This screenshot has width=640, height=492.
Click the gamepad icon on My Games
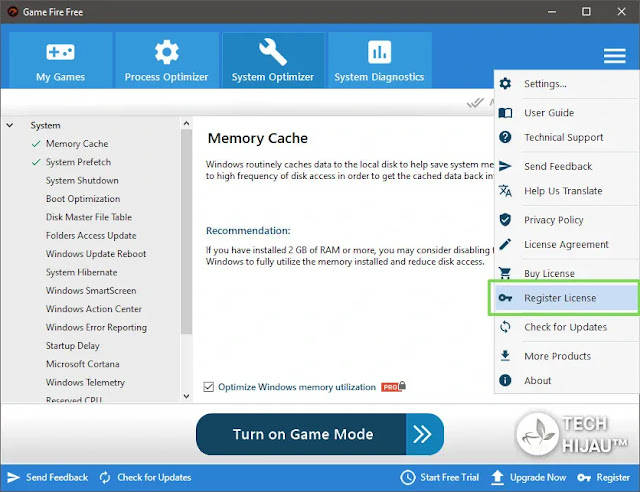(60, 52)
